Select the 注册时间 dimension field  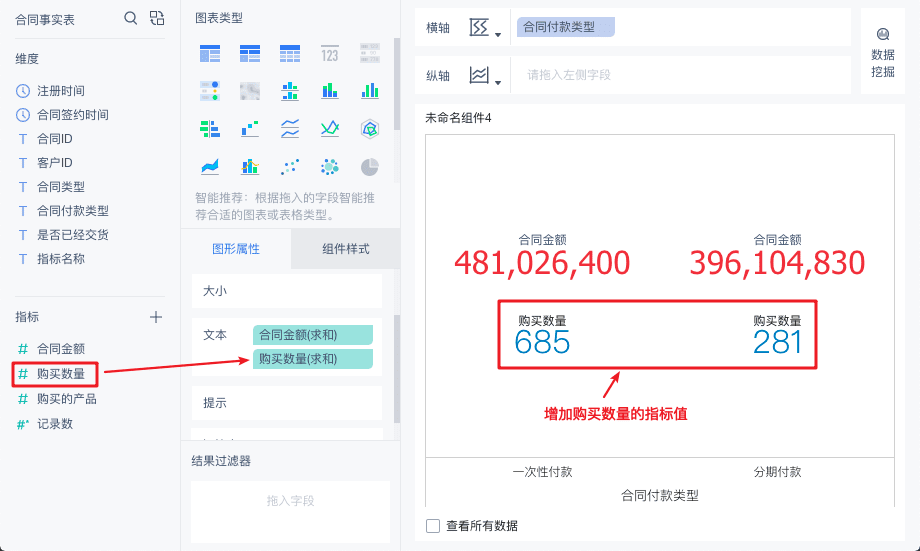click(61, 91)
